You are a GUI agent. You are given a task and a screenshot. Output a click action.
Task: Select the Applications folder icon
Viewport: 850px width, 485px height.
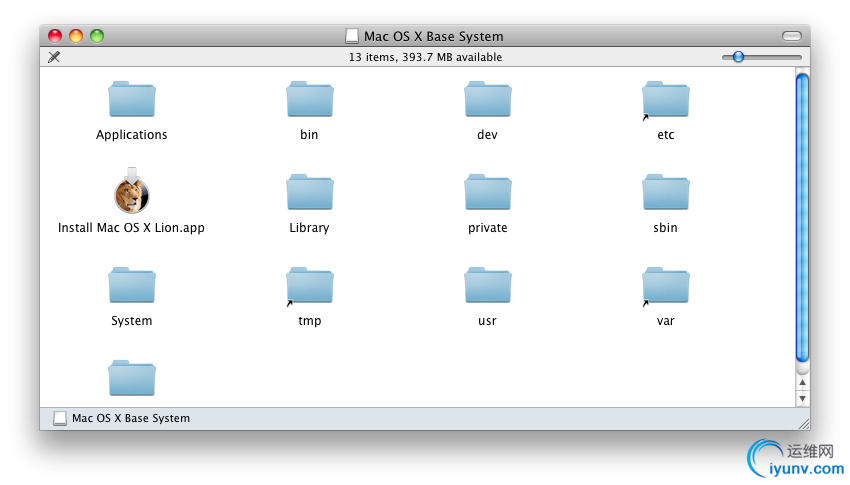point(132,99)
